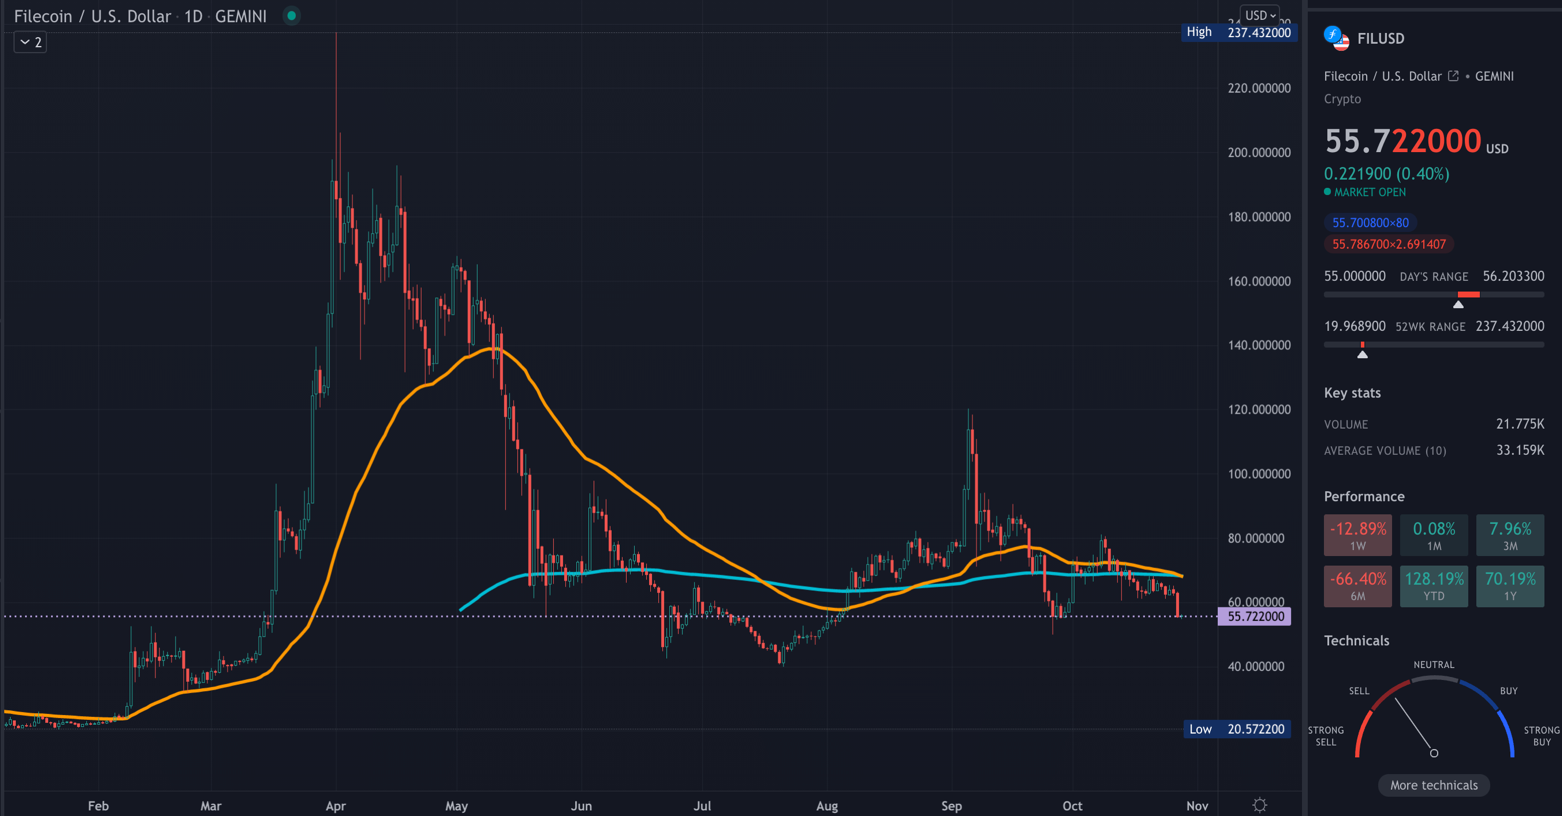Click the Crypto category label
Viewport: 1562px width, 816px height.
1342,99
